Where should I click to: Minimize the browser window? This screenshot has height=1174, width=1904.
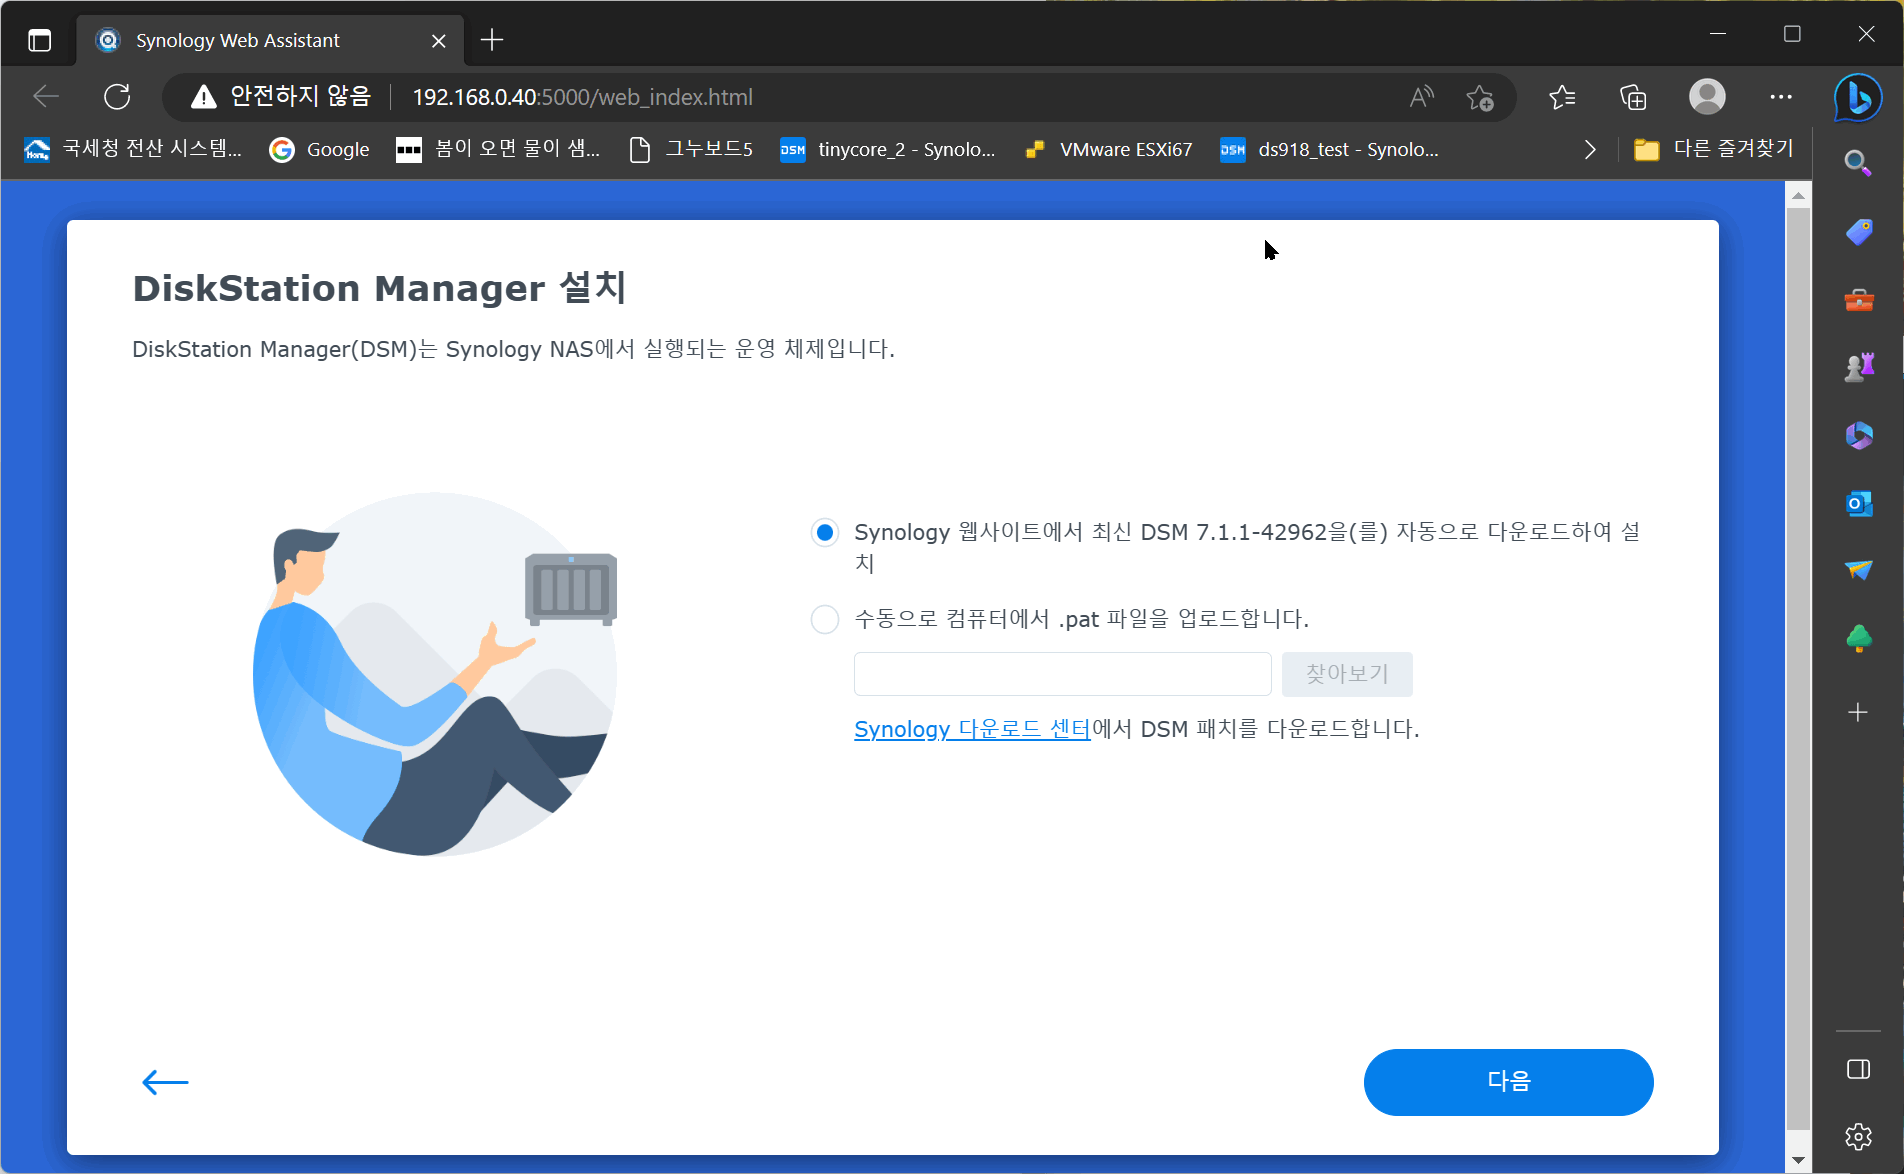[1718, 34]
